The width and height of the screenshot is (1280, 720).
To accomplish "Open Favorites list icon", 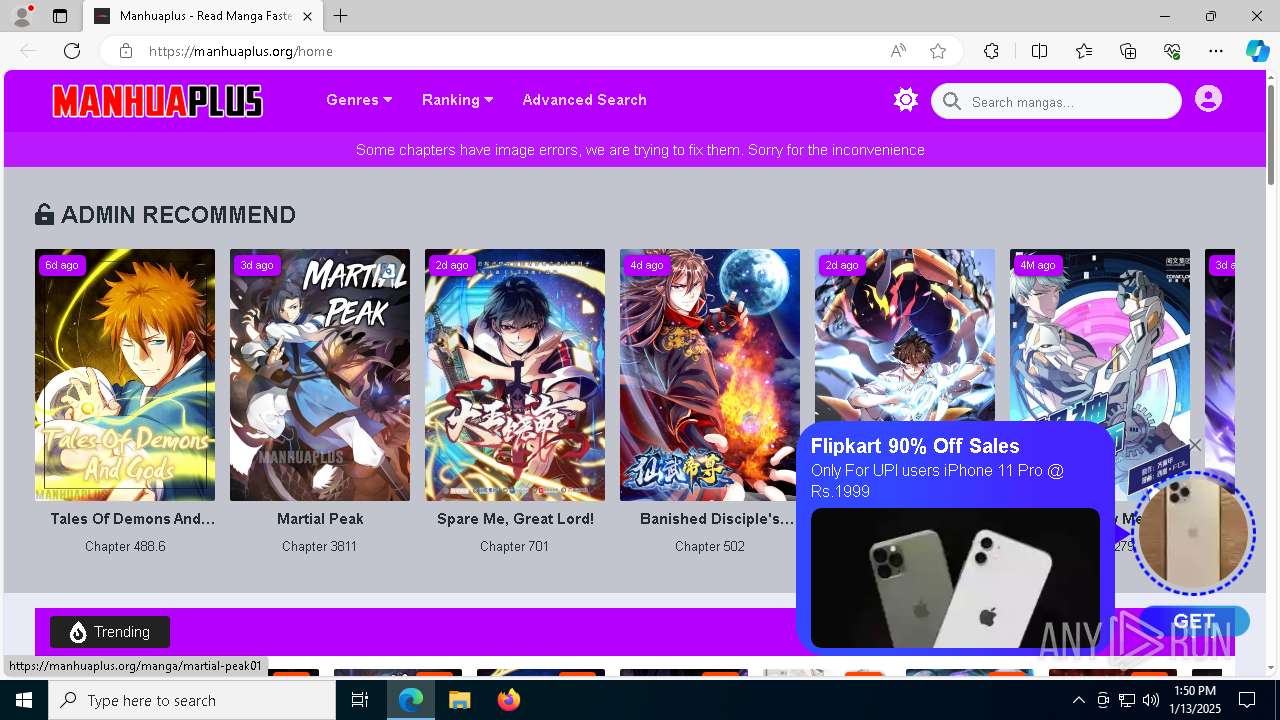I will point(1084,51).
